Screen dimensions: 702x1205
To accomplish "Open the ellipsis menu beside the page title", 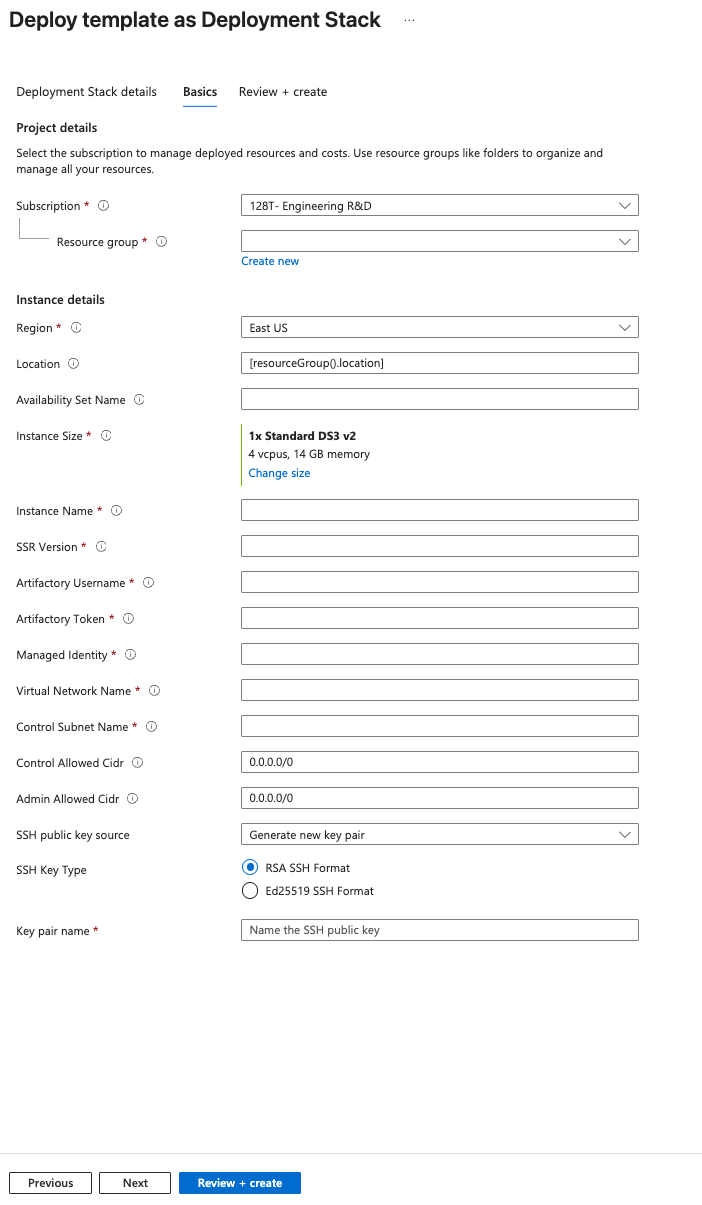I will (409, 20).
